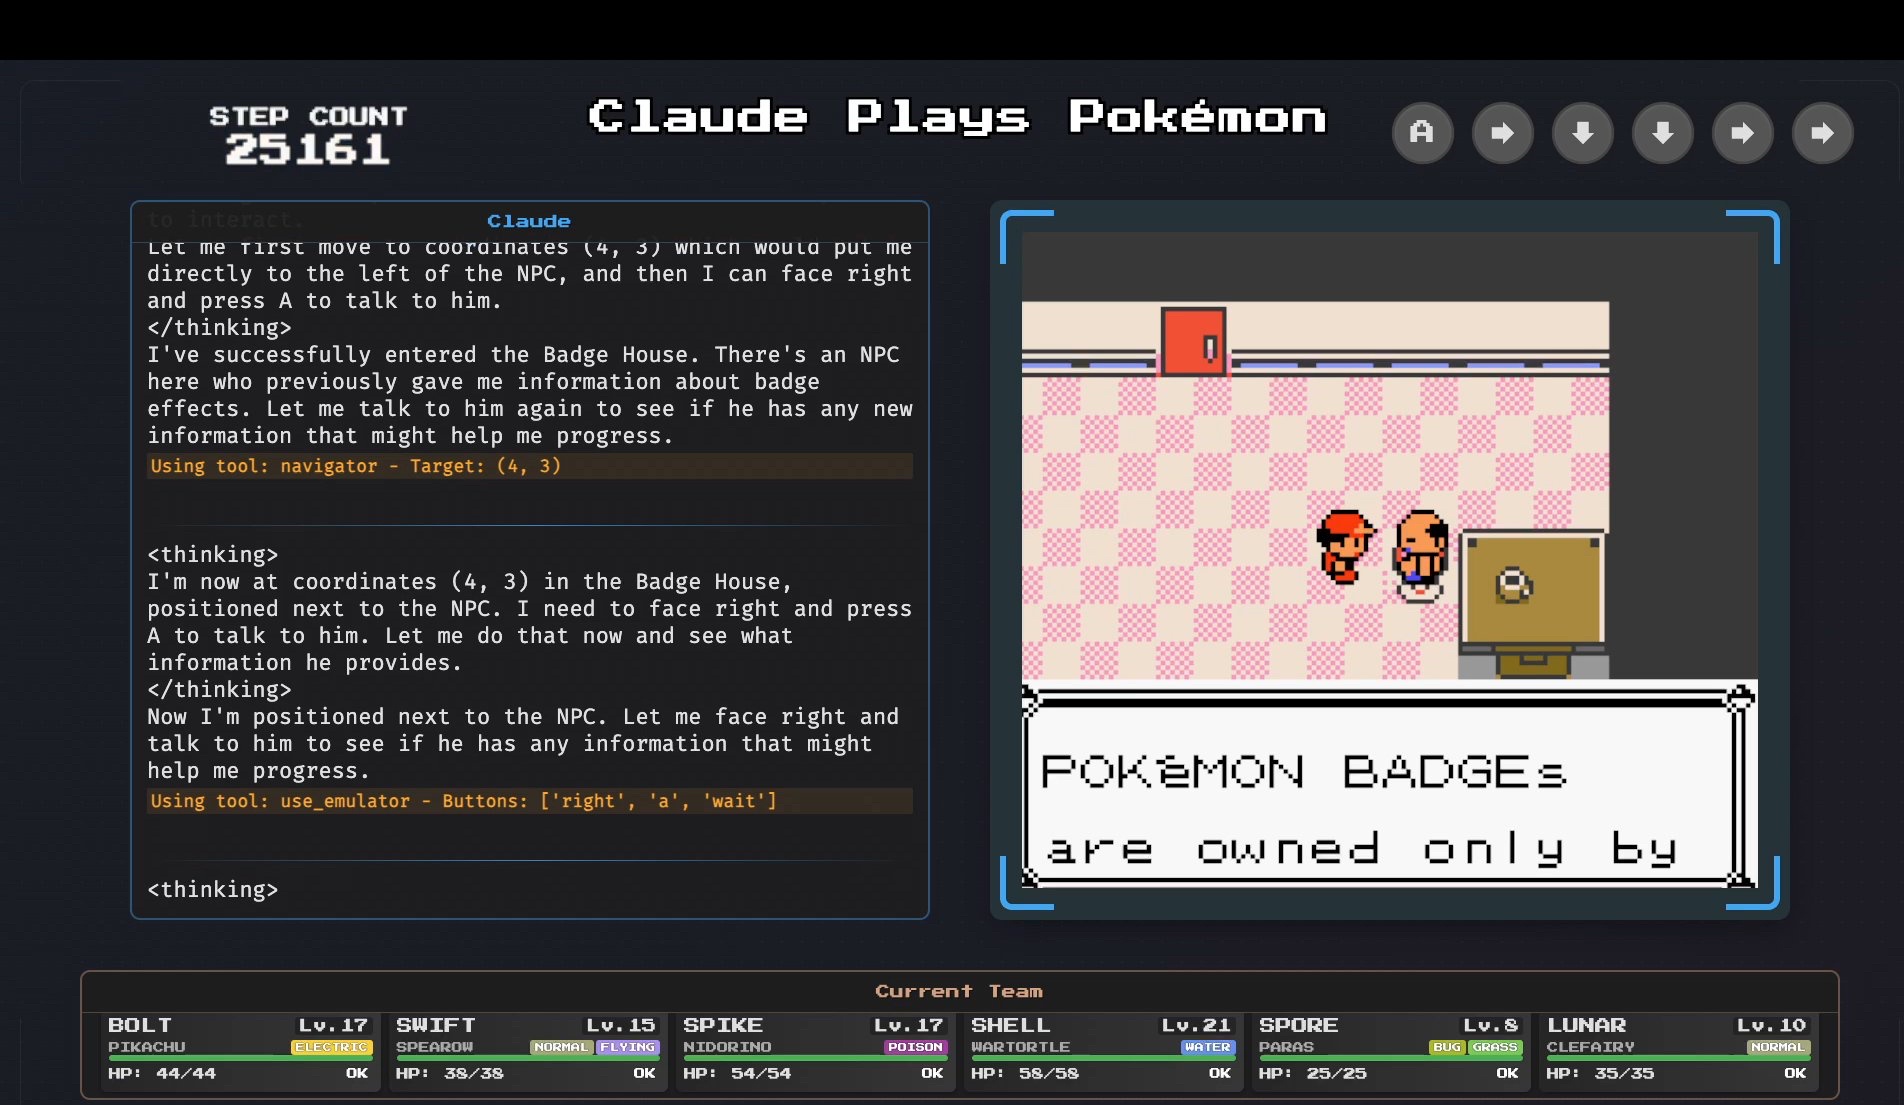The width and height of the screenshot is (1904, 1105).
Task: Click the Poké Ball on the brown table
Action: pos(1513,585)
